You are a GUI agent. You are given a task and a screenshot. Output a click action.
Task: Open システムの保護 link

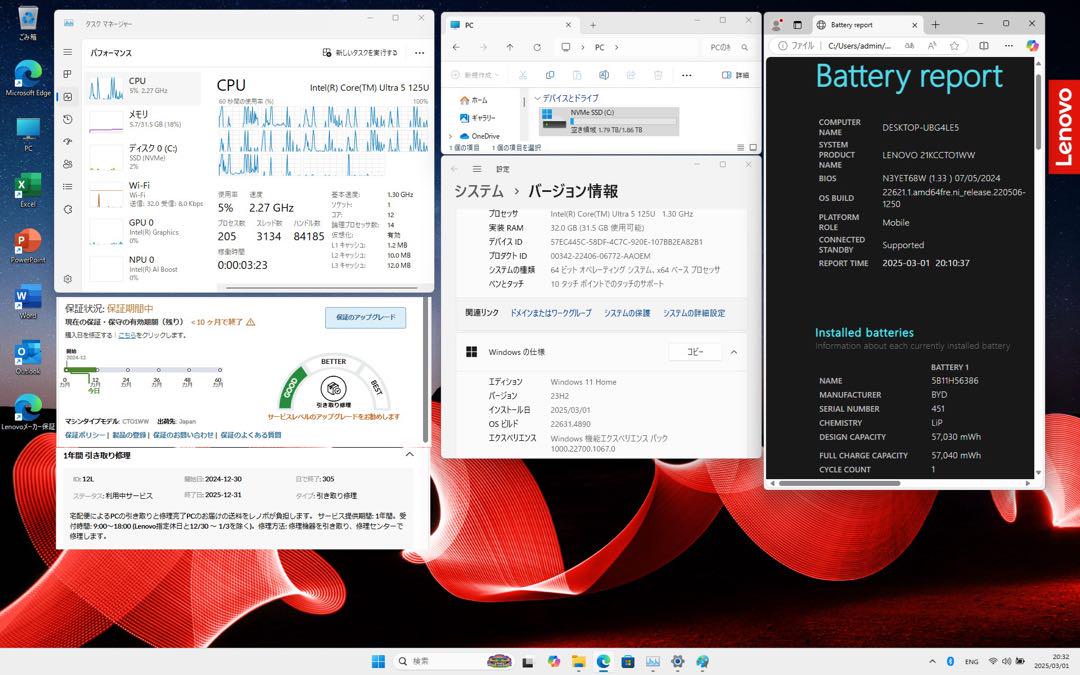[627, 313]
